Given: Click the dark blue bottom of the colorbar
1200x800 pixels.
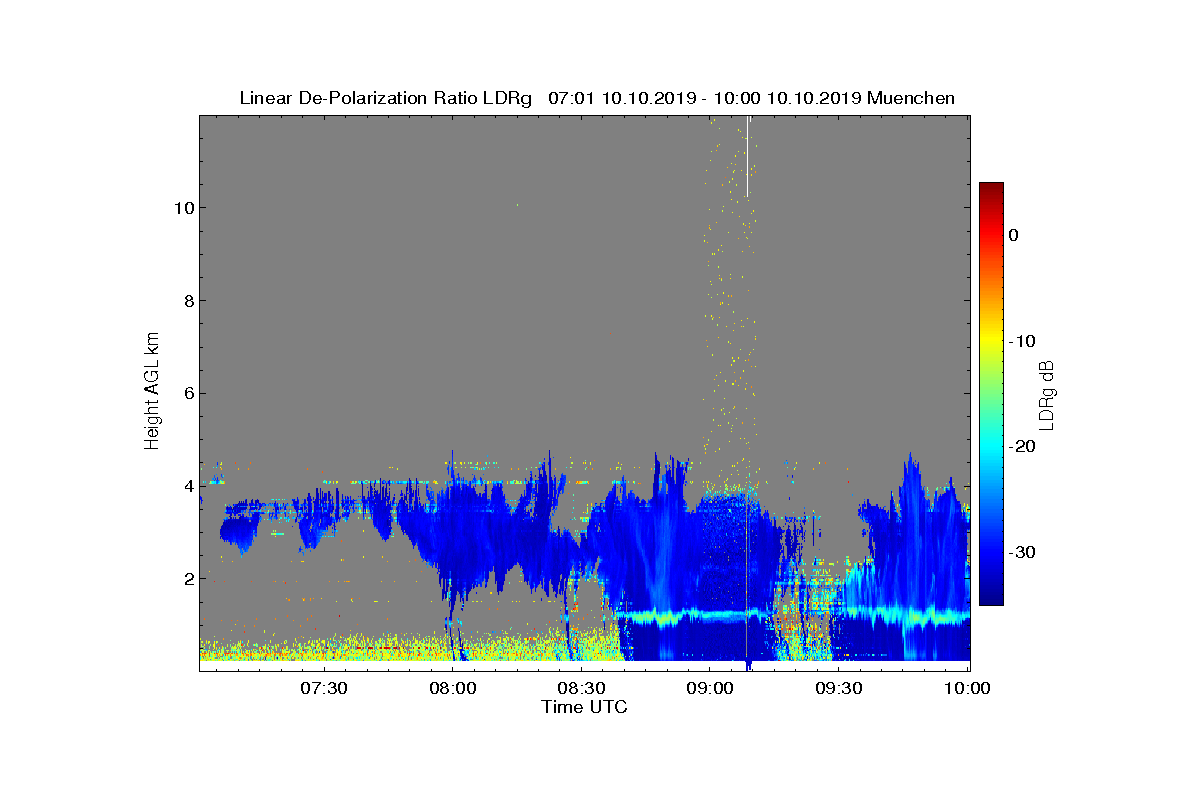Looking at the screenshot, I should tap(991, 598).
